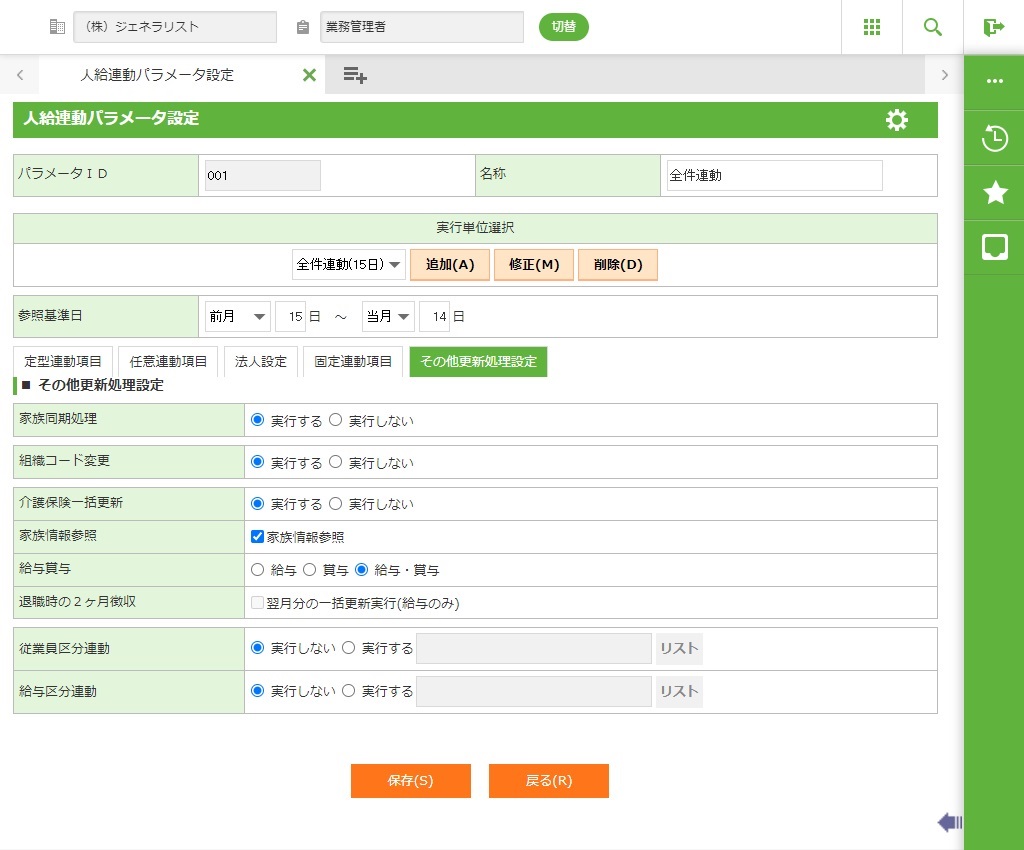
Task: Open the history clock icon in sidebar
Action: (x=994, y=138)
